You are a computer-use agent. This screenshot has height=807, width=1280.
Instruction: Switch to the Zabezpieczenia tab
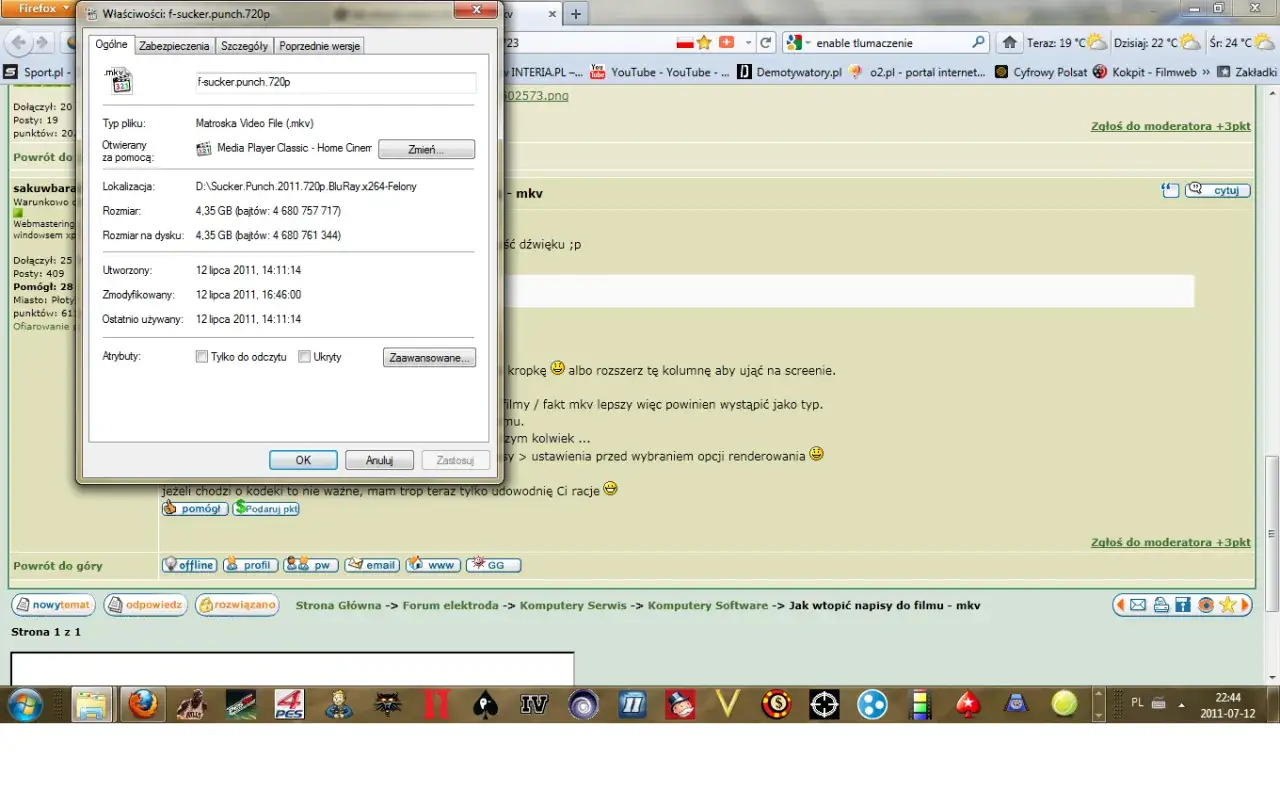coord(174,46)
